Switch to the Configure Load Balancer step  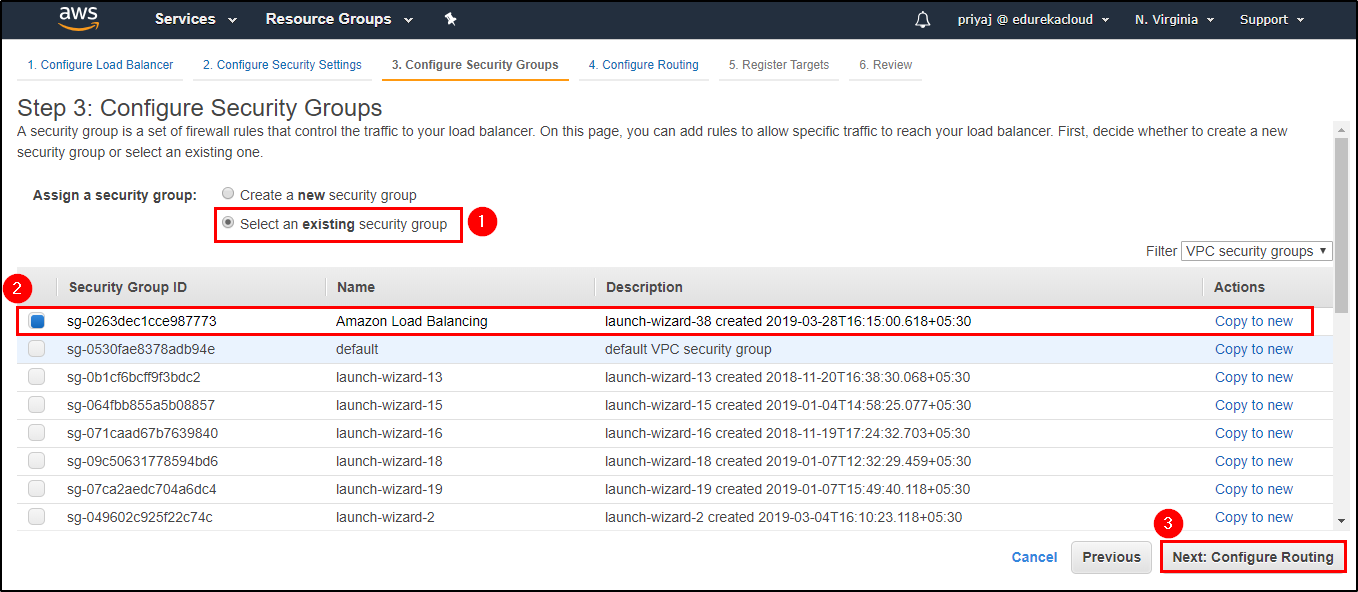click(x=99, y=63)
